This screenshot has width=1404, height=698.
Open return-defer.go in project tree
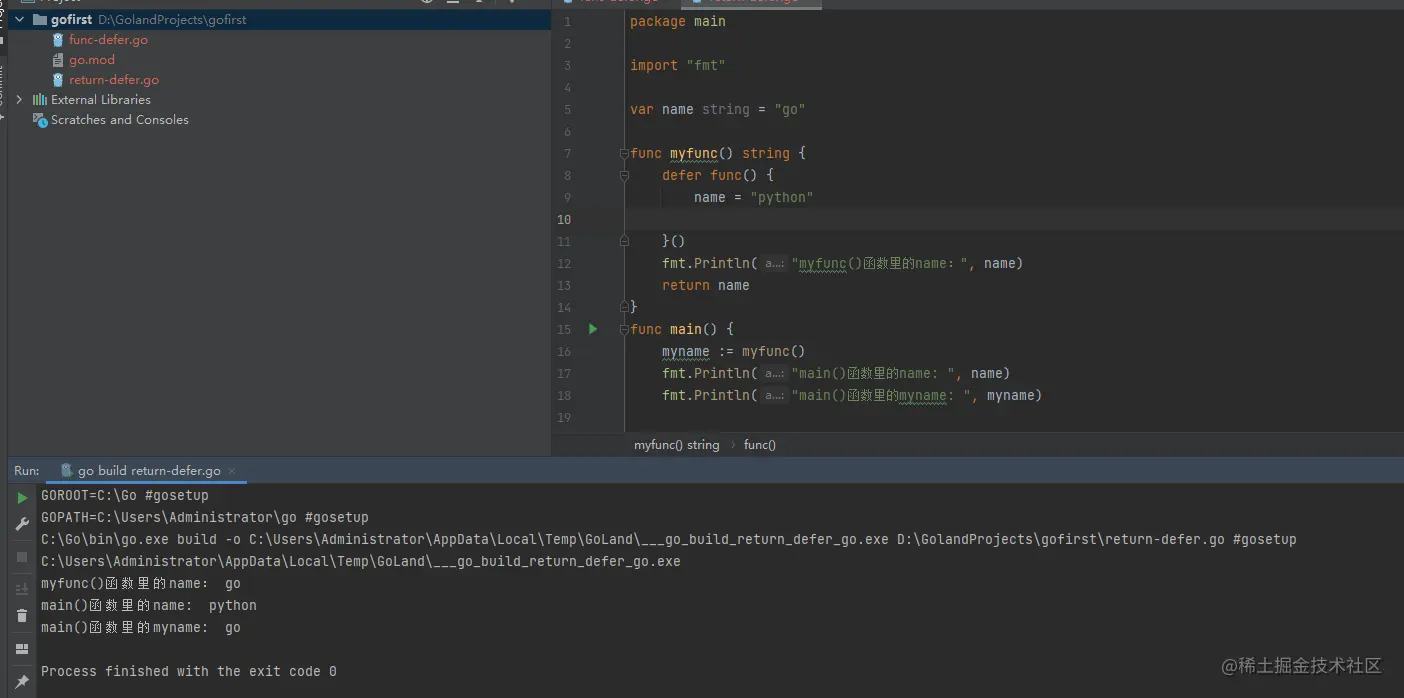click(x=114, y=80)
